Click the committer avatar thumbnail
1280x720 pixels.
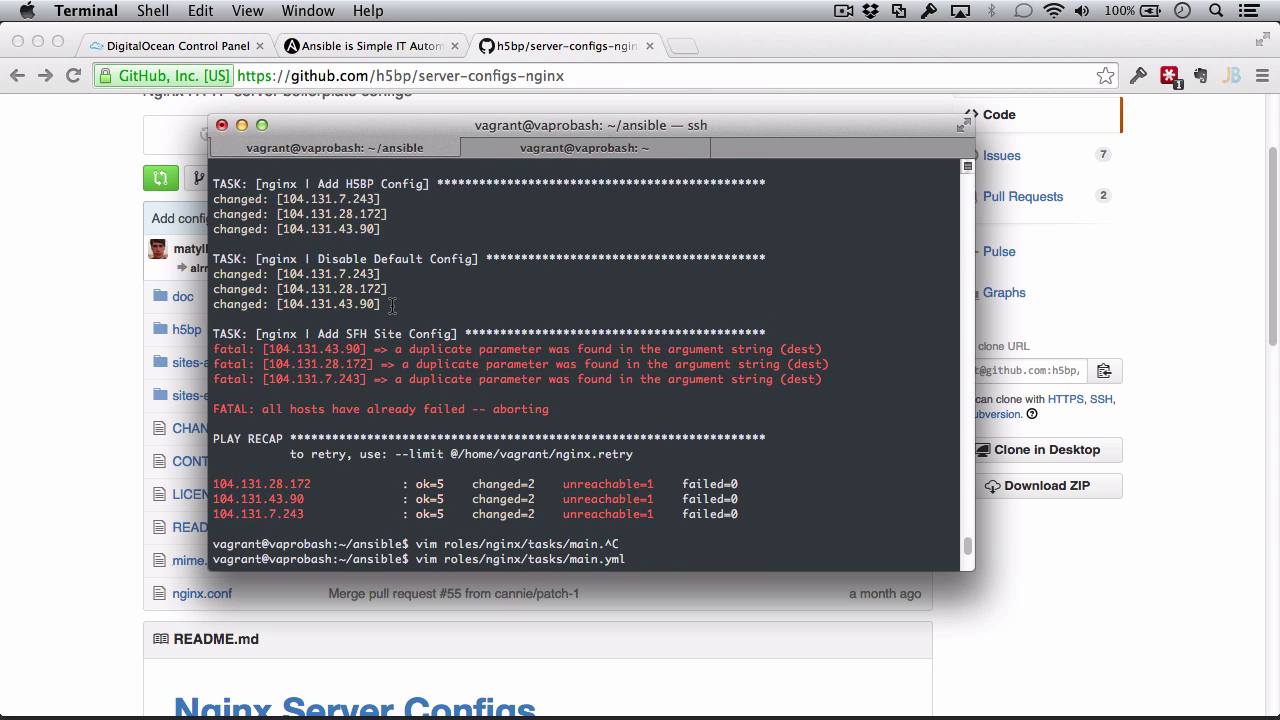pyautogui.click(x=158, y=249)
